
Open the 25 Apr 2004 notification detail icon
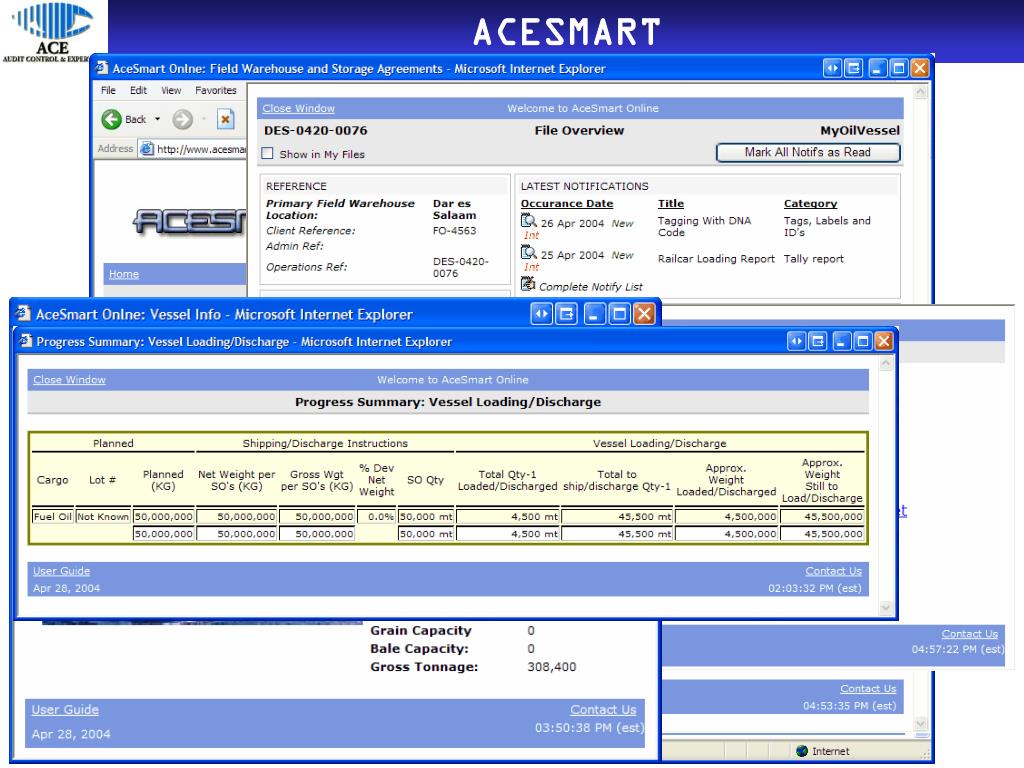pos(528,253)
